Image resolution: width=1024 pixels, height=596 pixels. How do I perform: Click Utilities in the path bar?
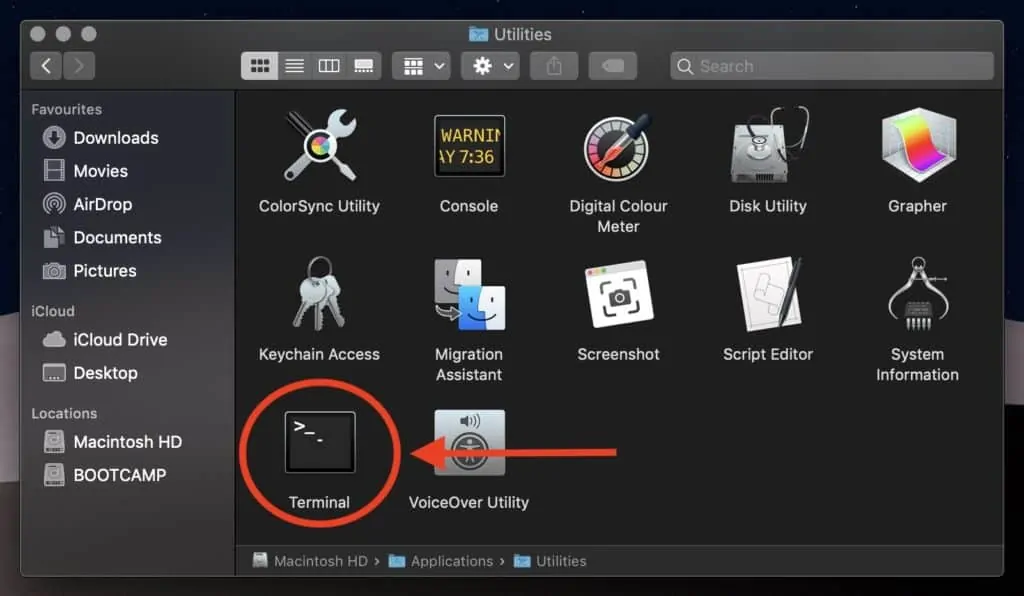(x=550, y=561)
